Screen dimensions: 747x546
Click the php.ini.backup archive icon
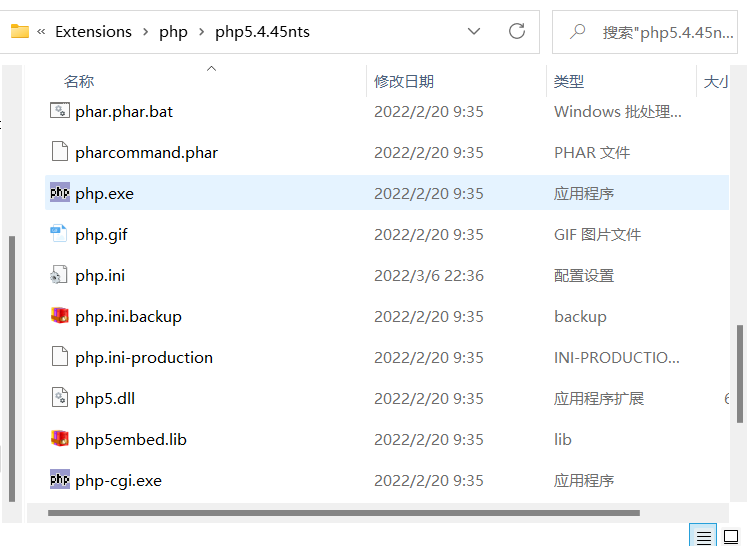(60, 315)
